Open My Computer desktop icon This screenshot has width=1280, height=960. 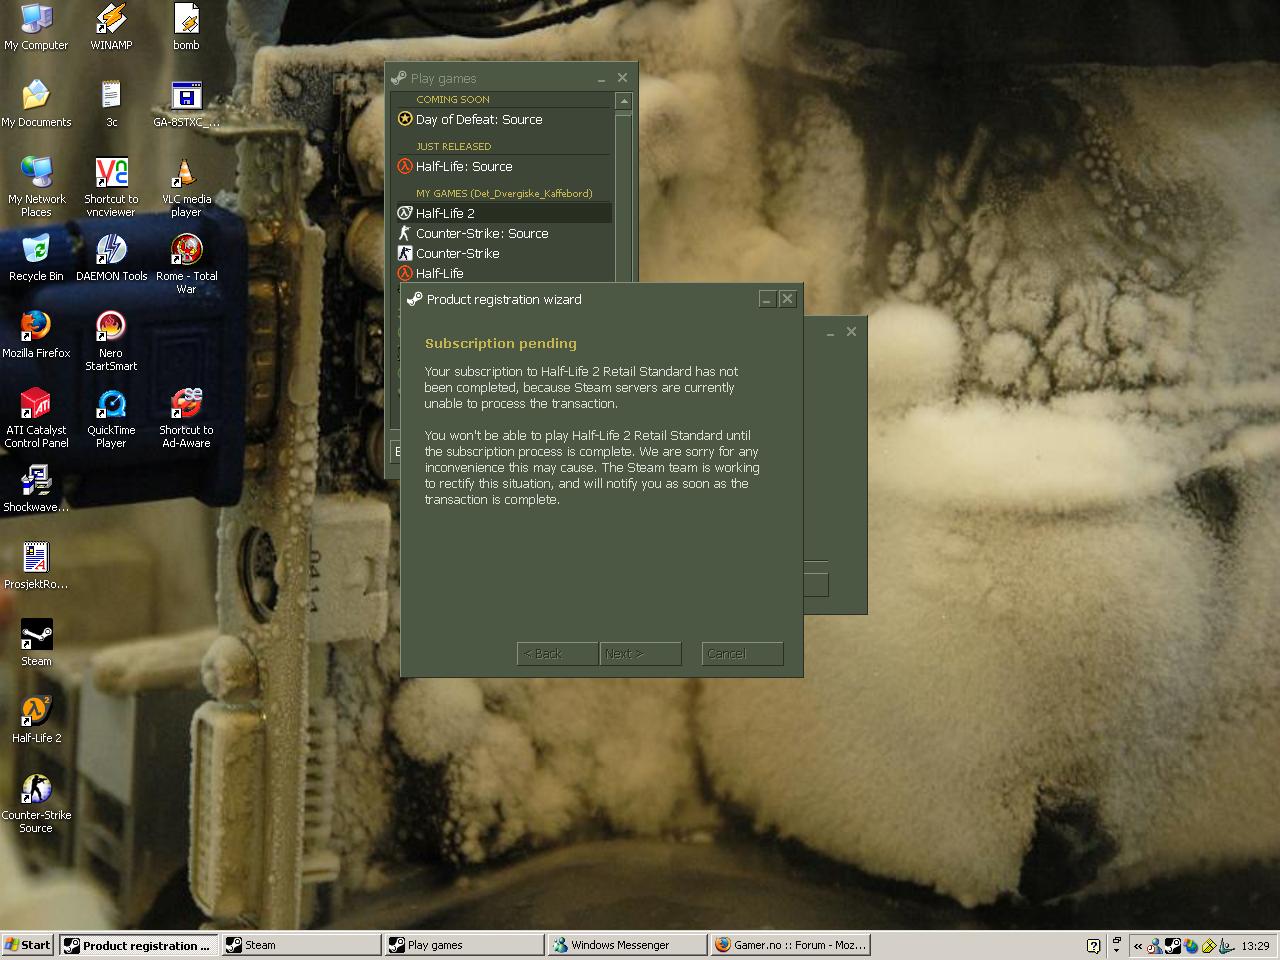click(x=36, y=27)
